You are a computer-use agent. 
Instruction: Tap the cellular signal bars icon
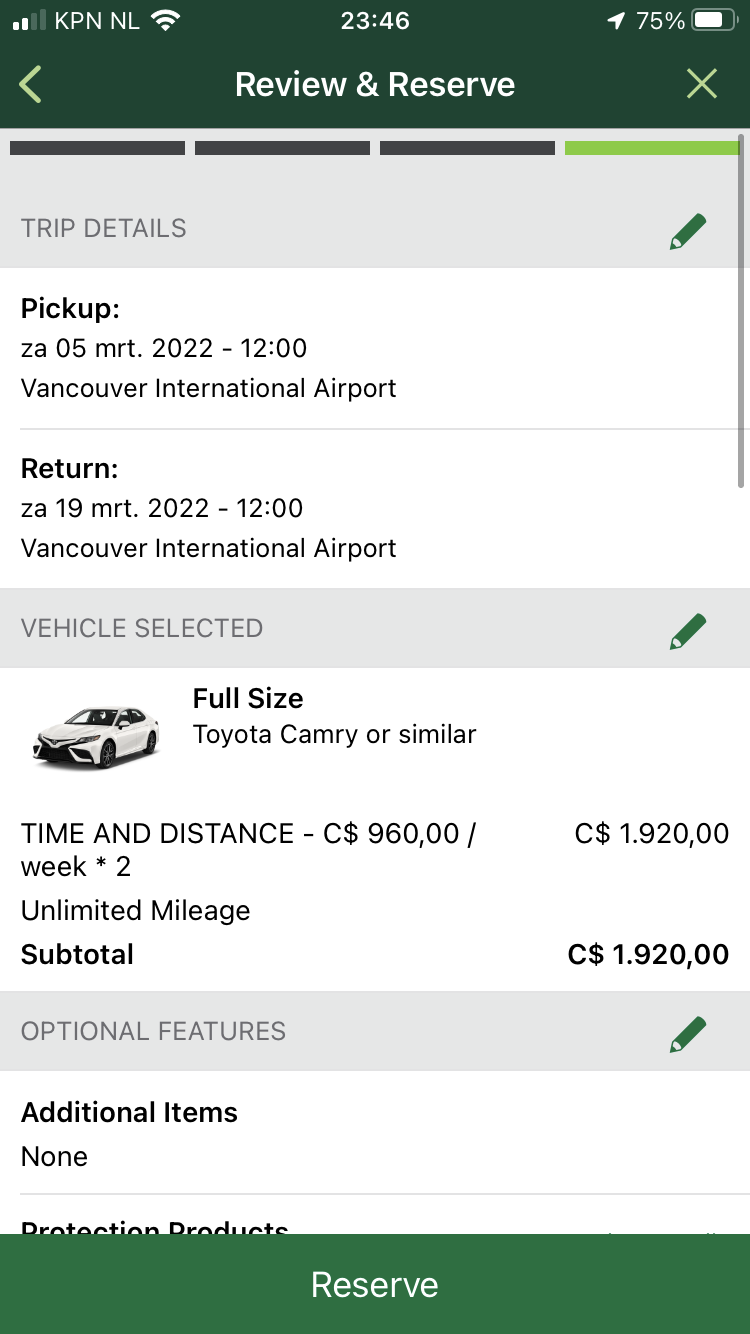click(30, 21)
